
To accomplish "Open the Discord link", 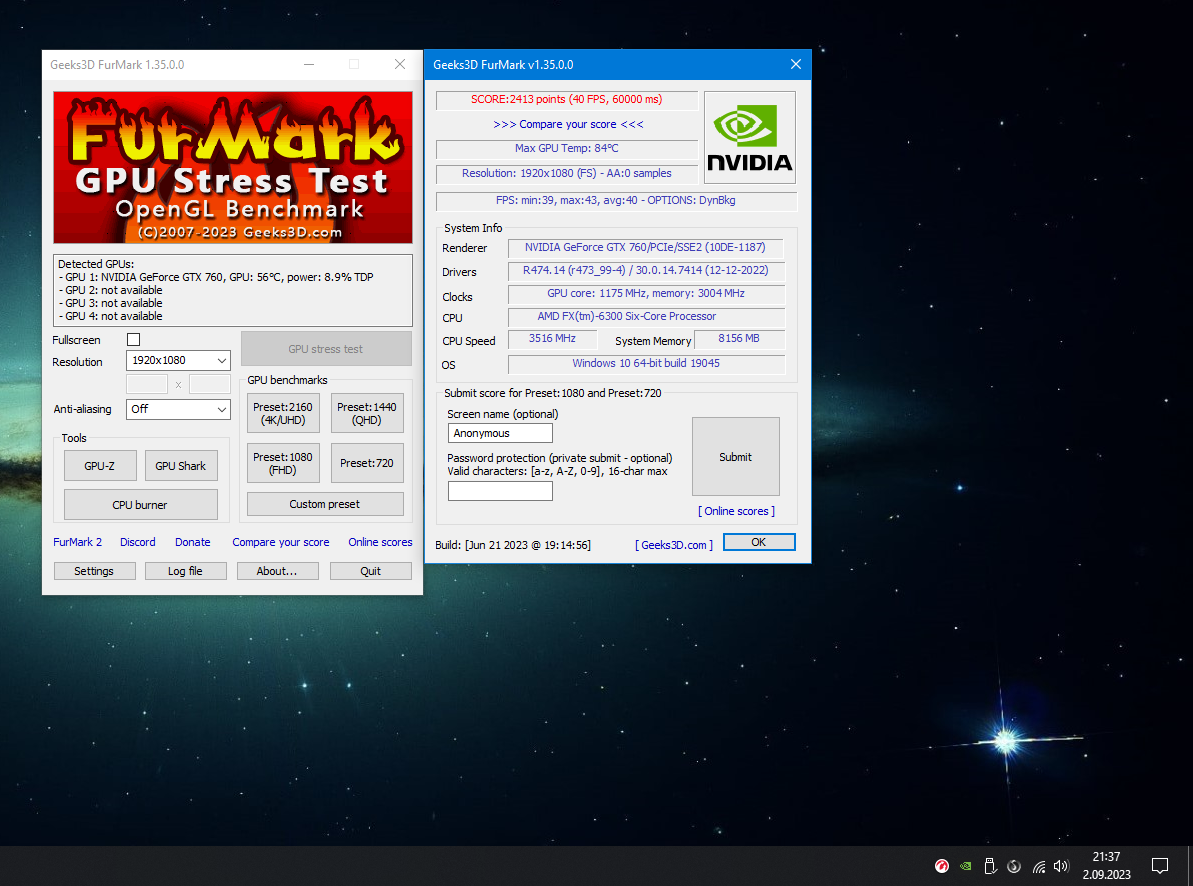I will (138, 542).
